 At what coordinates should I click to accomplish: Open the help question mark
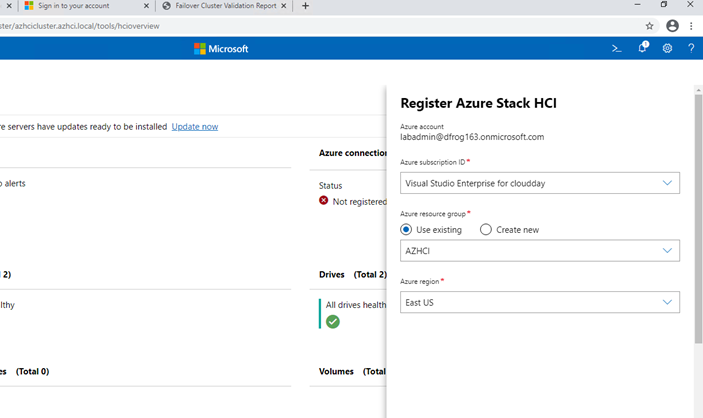691,48
